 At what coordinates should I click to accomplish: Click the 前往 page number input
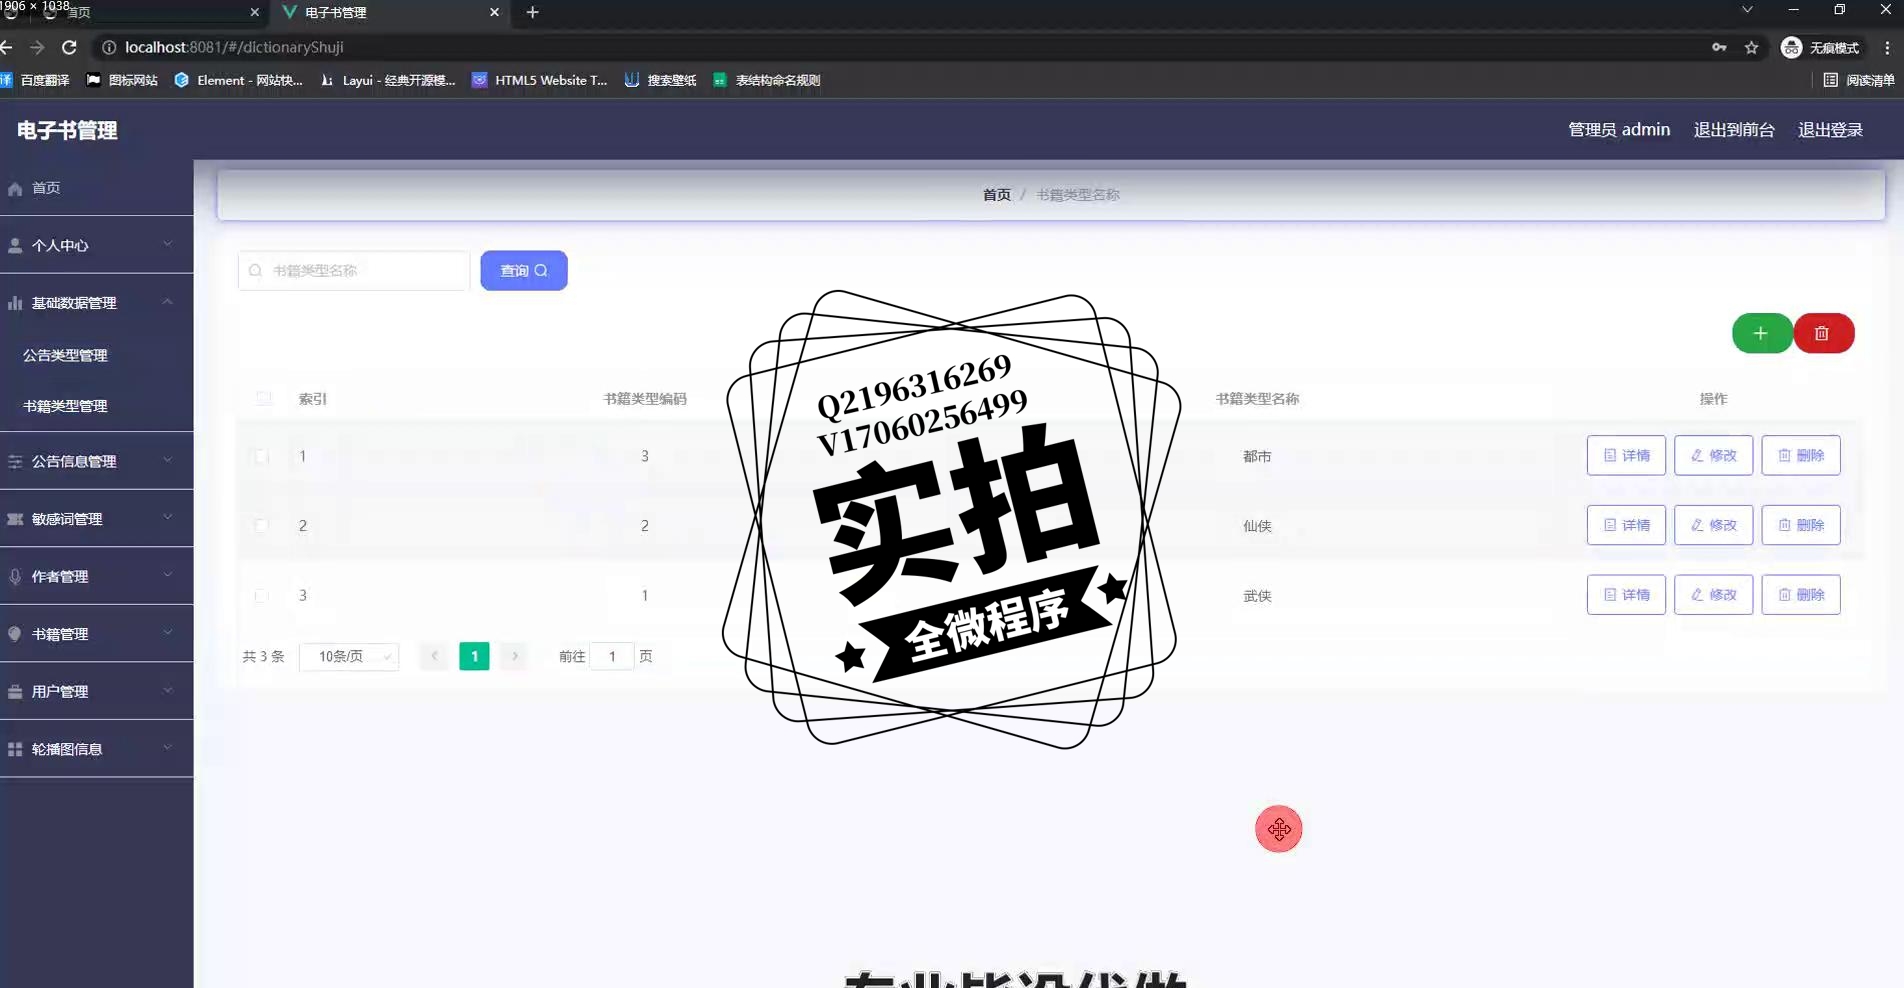click(x=612, y=656)
